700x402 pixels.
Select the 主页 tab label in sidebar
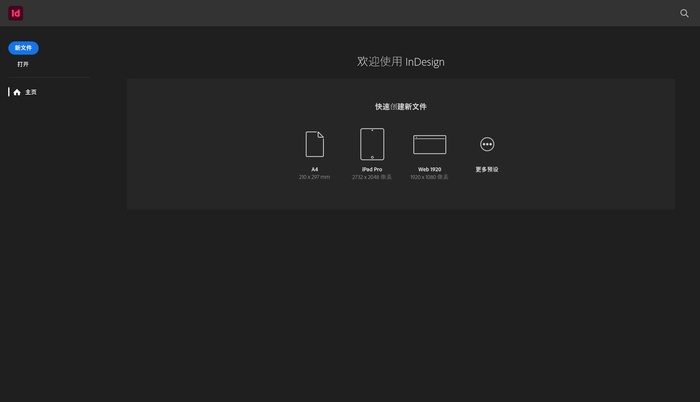(31, 92)
